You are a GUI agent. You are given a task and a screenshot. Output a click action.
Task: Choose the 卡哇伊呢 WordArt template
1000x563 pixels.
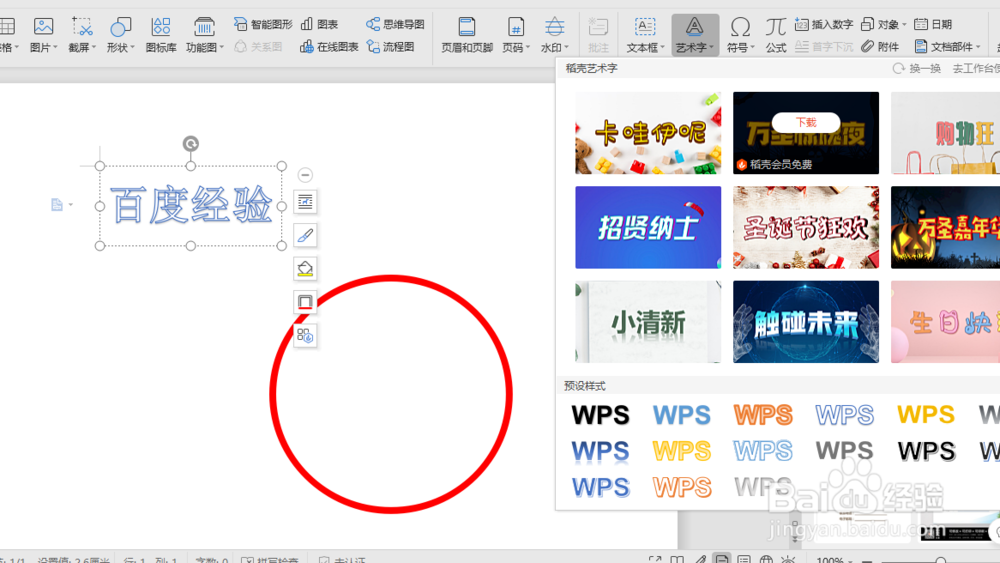click(648, 133)
